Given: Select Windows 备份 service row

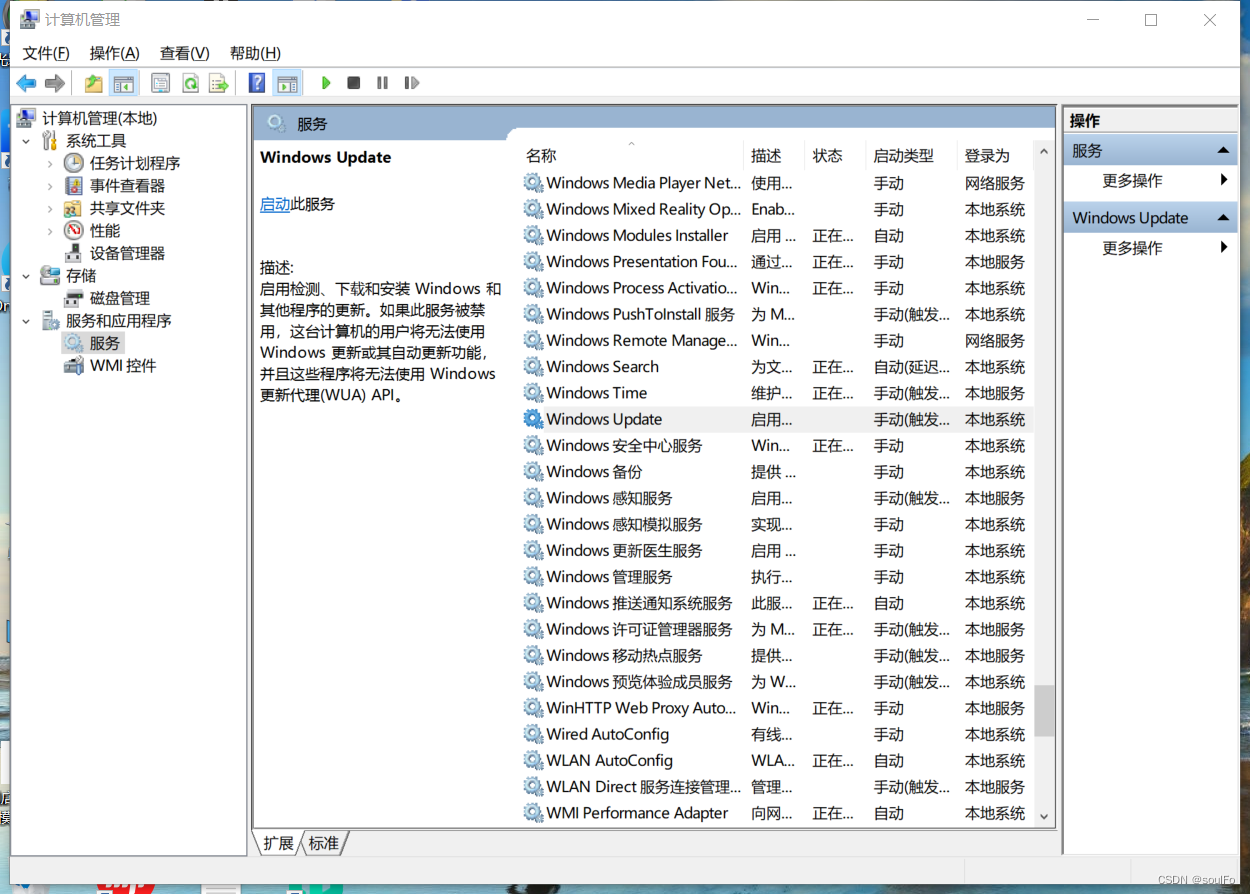Looking at the screenshot, I should point(776,472).
